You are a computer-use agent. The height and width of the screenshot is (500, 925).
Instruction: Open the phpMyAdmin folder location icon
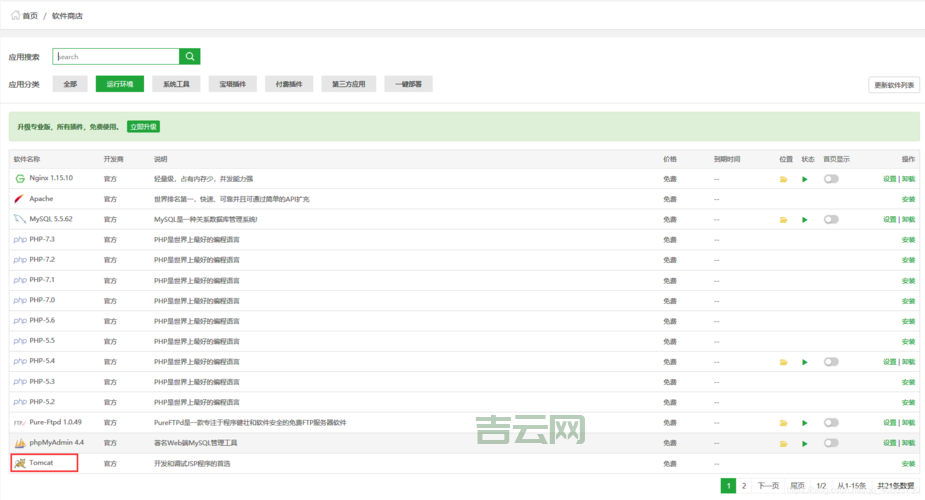click(x=784, y=443)
